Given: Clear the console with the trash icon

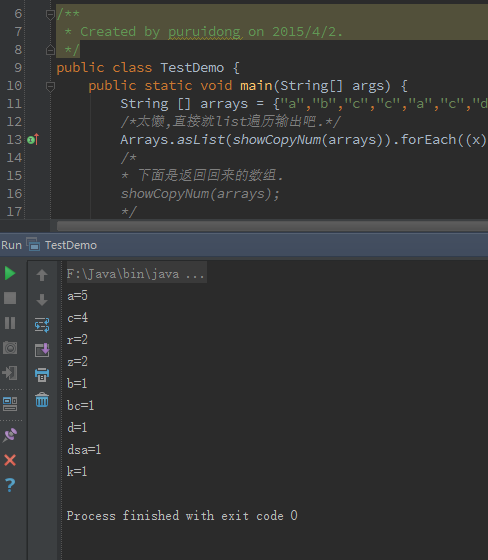Looking at the screenshot, I should coord(42,400).
